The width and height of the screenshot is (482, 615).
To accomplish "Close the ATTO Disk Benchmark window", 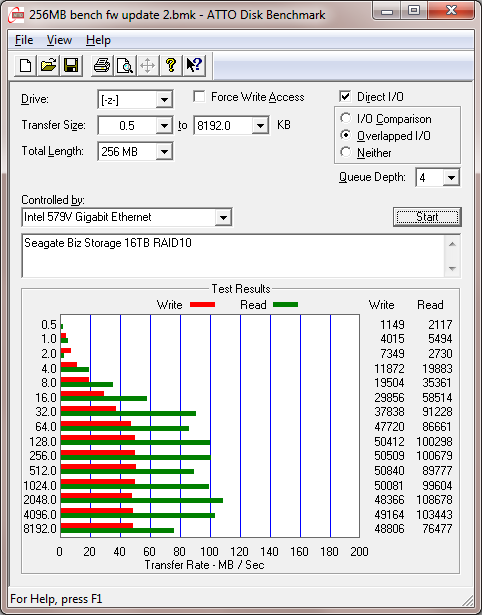I will [x=451, y=11].
